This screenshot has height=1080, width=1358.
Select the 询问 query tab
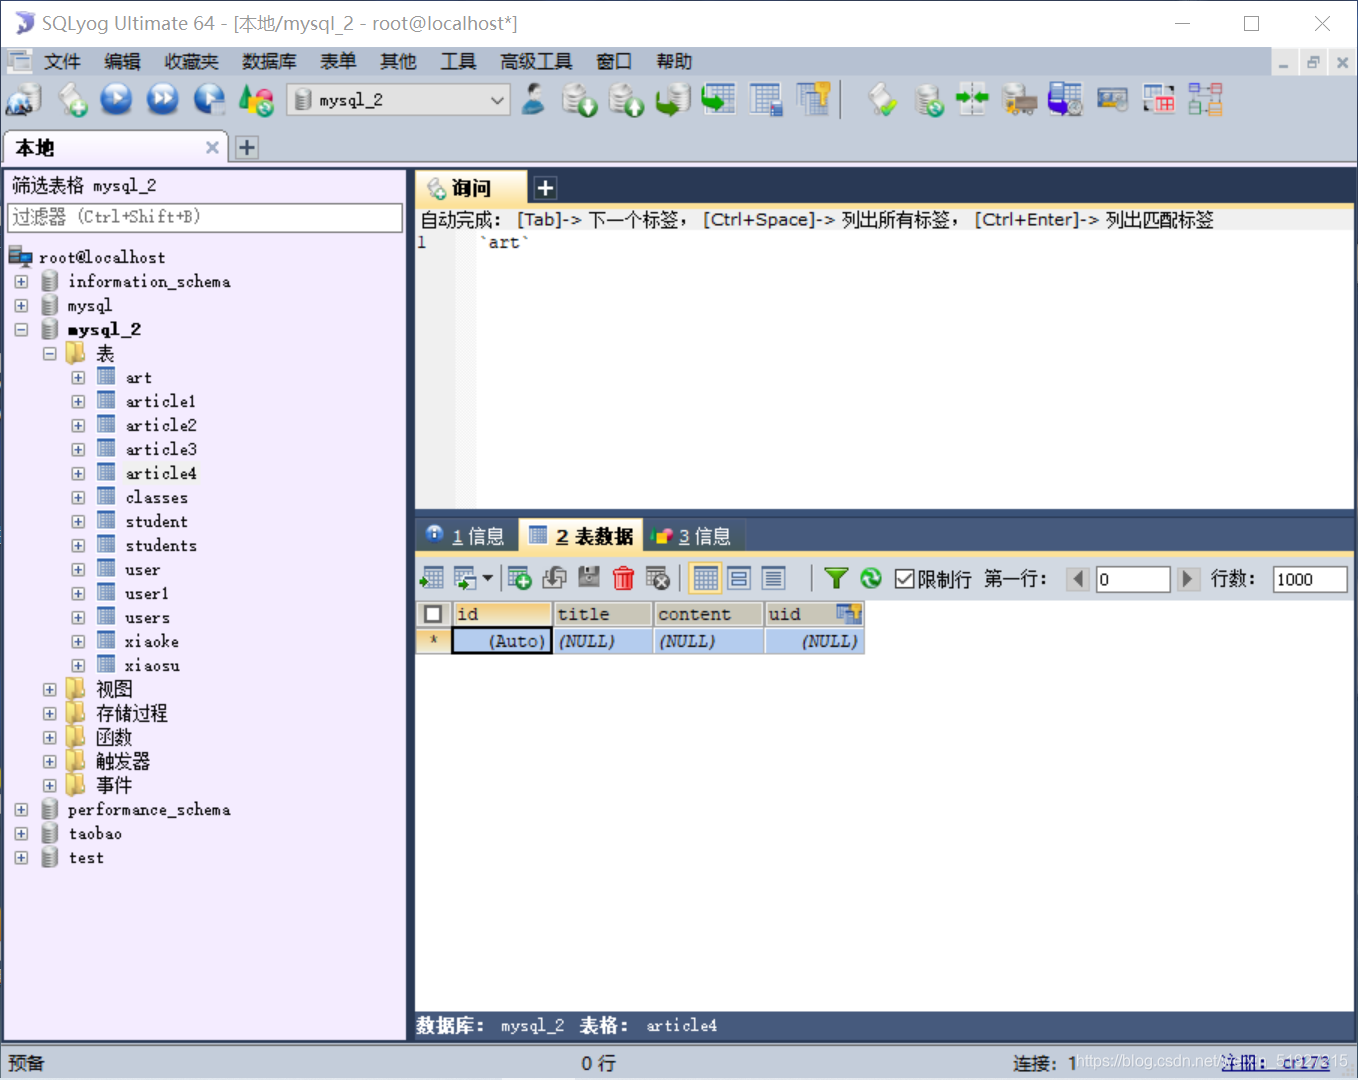[470, 188]
